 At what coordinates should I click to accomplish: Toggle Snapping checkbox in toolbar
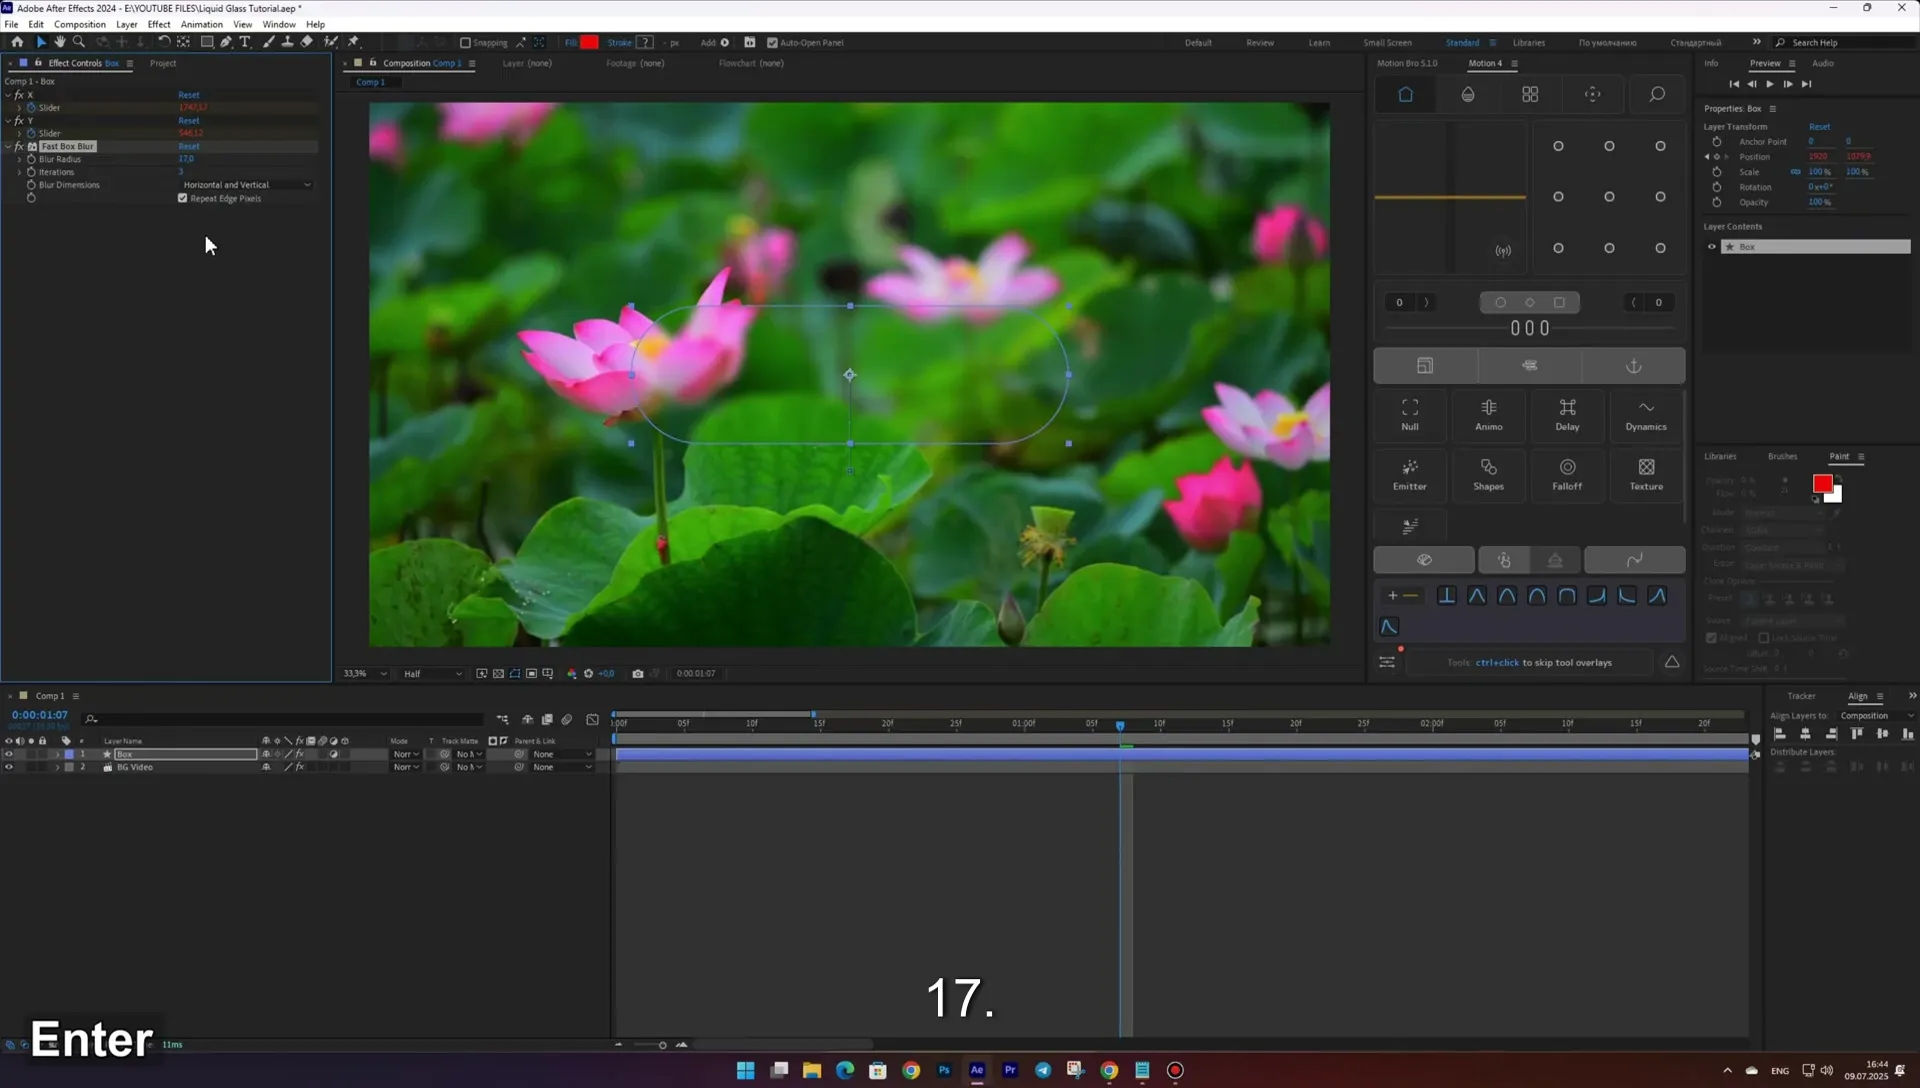(465, 43)
